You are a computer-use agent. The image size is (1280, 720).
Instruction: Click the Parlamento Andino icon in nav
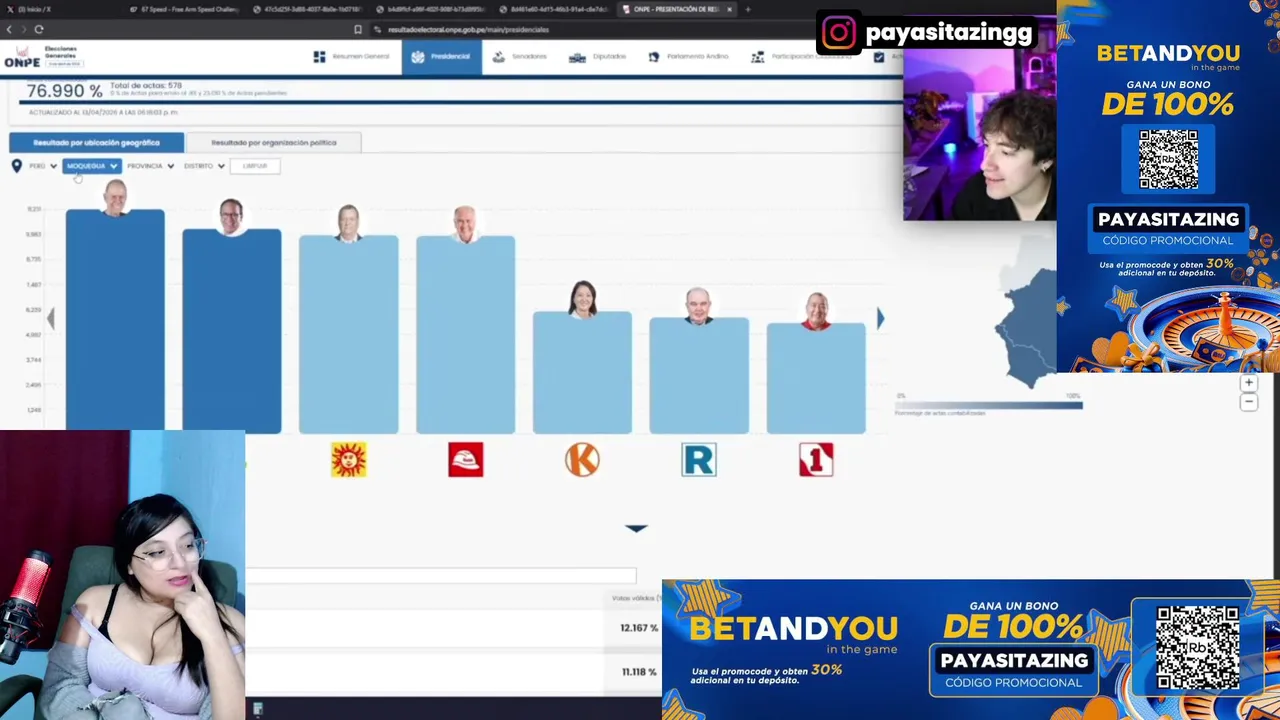[654, 57]
